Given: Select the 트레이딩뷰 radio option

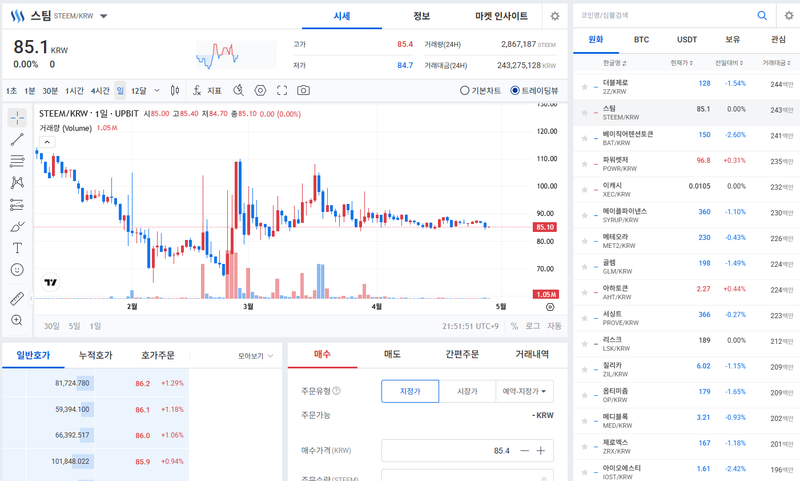Looking at the screenshot, I should click(x=536, y=90).
